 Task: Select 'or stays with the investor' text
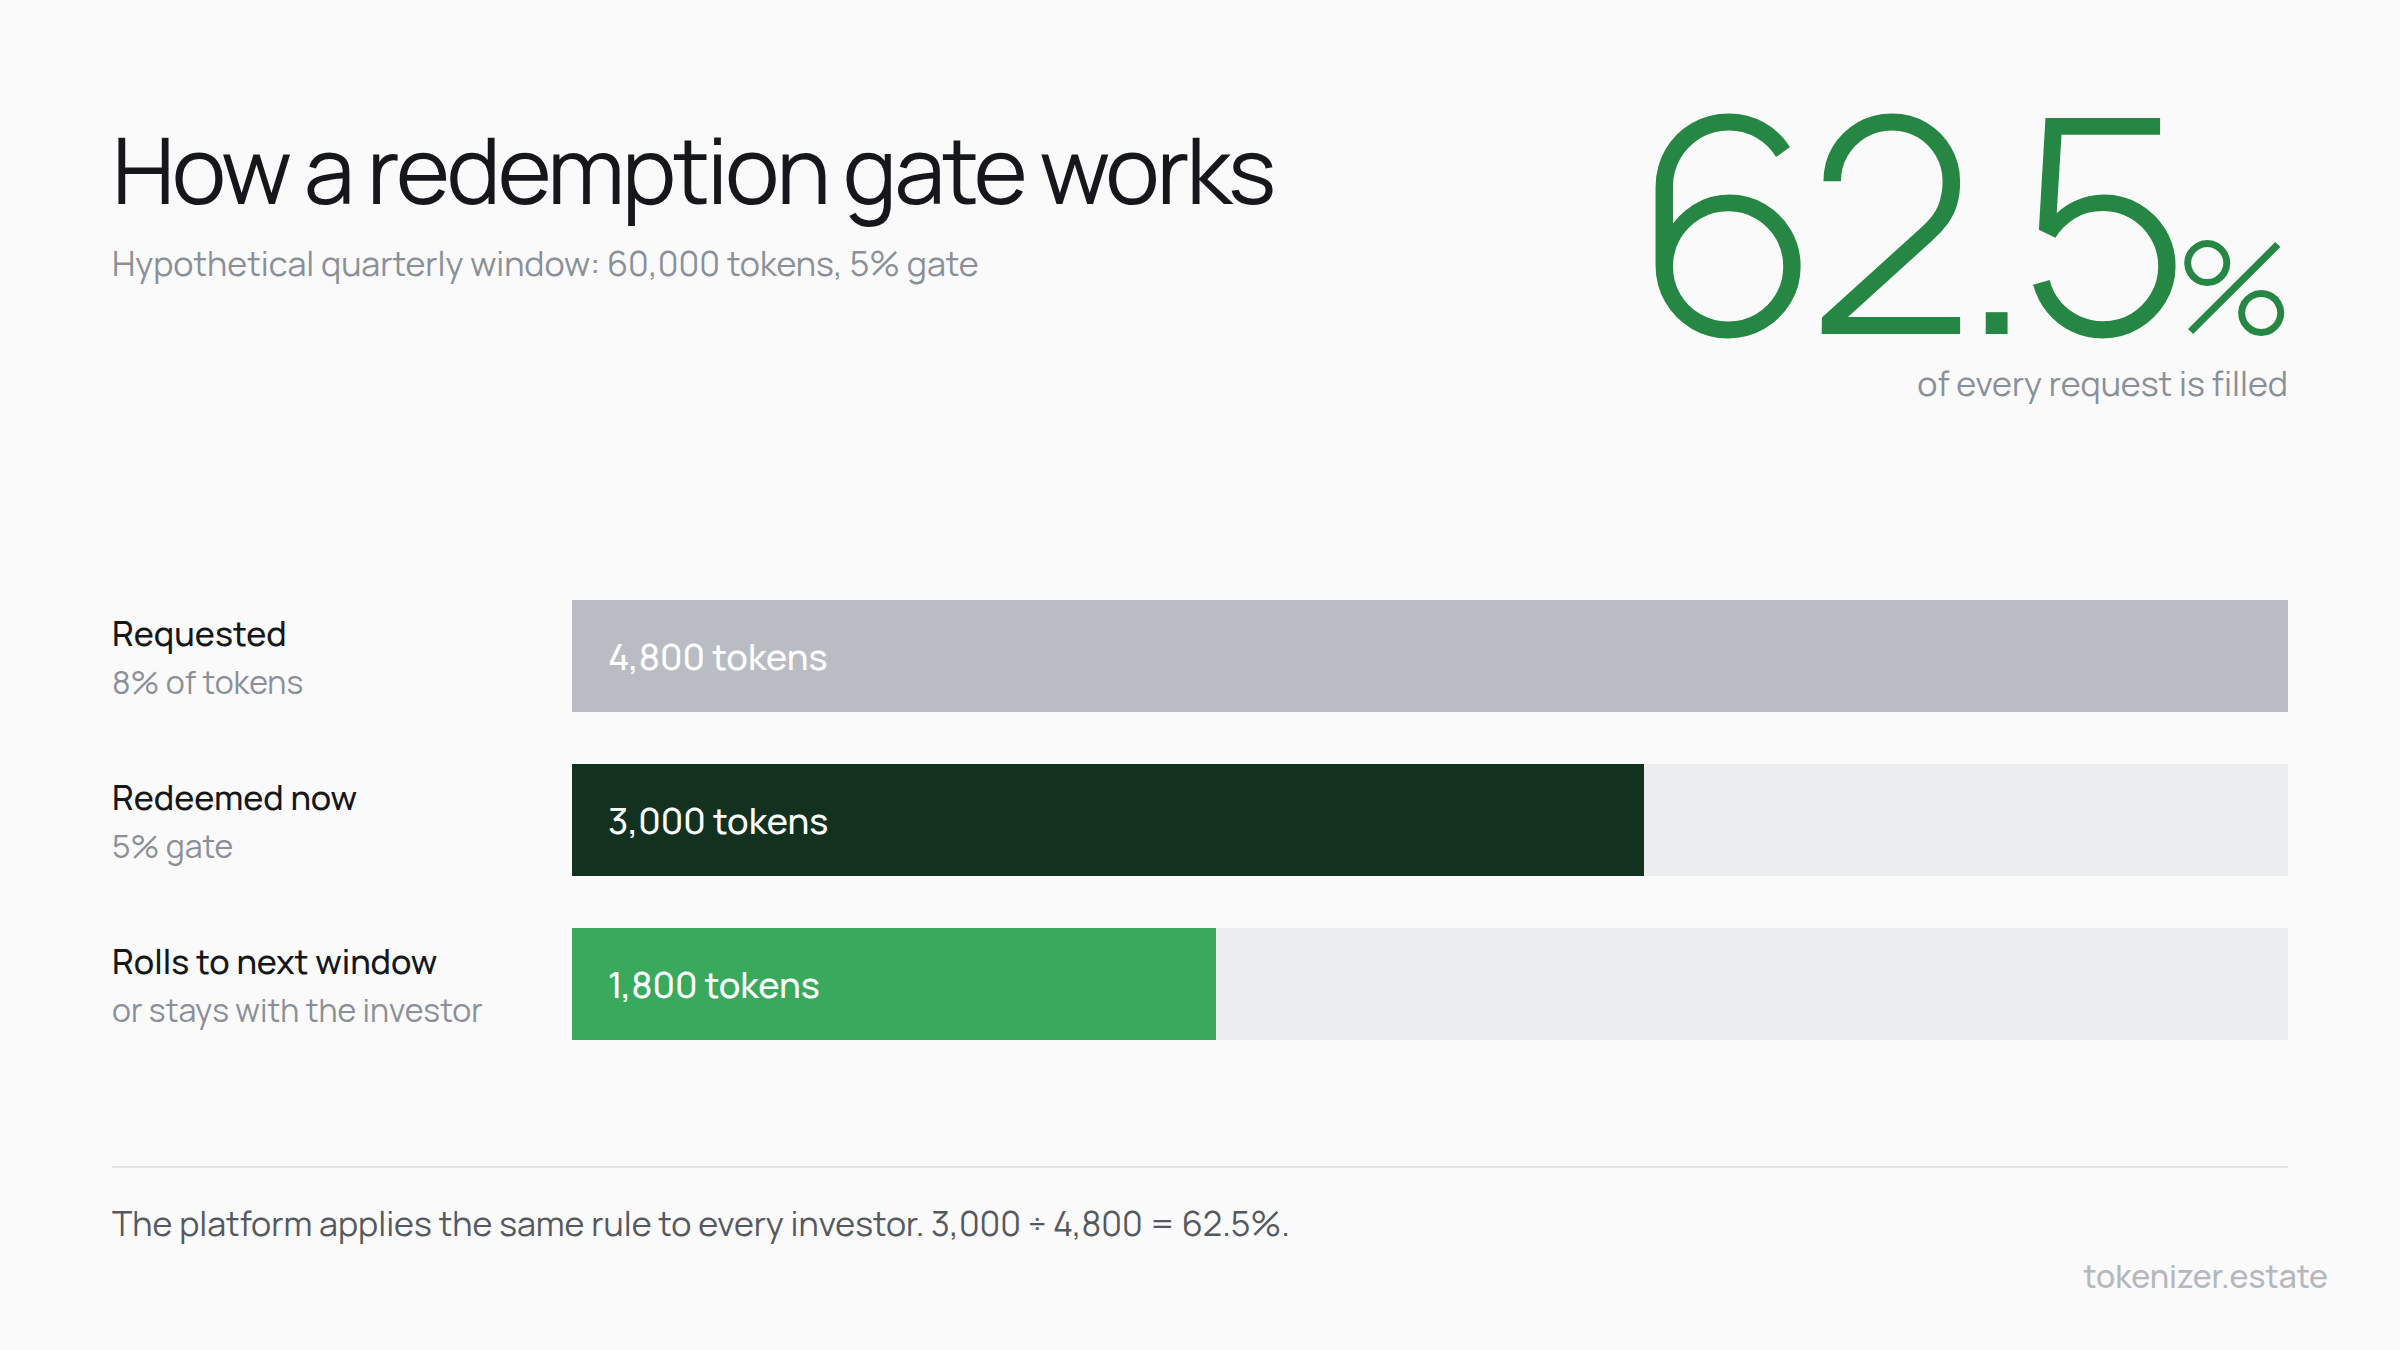[x=297, y=1012]
